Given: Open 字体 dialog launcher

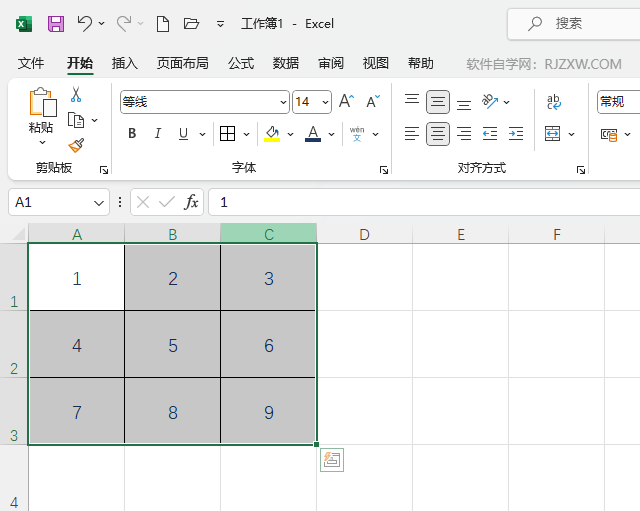Looking at the screenshot, I should [x=384, y=170].
